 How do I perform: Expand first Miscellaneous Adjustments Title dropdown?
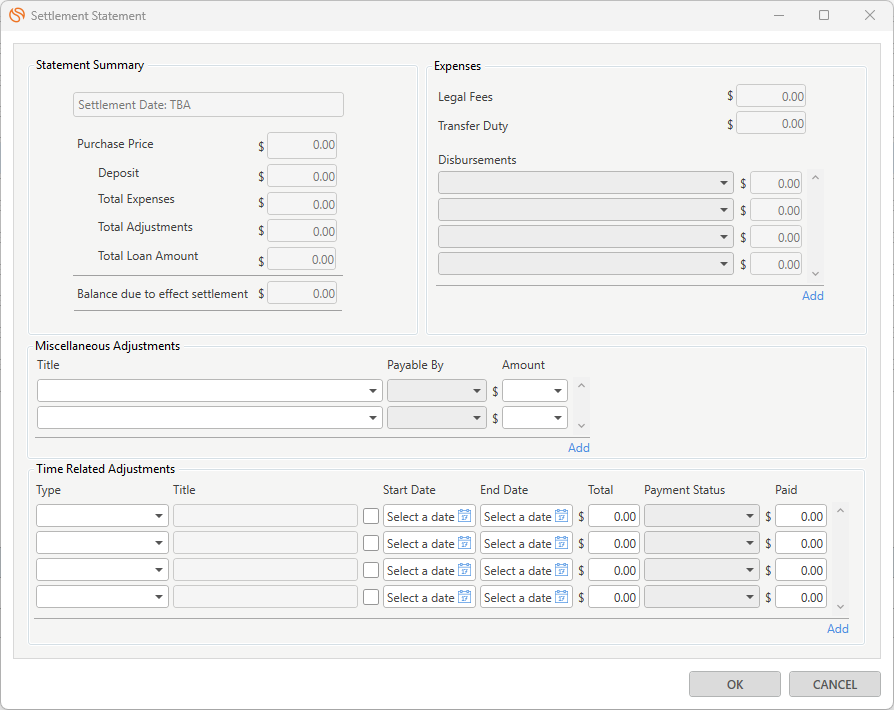coord(210,391)
